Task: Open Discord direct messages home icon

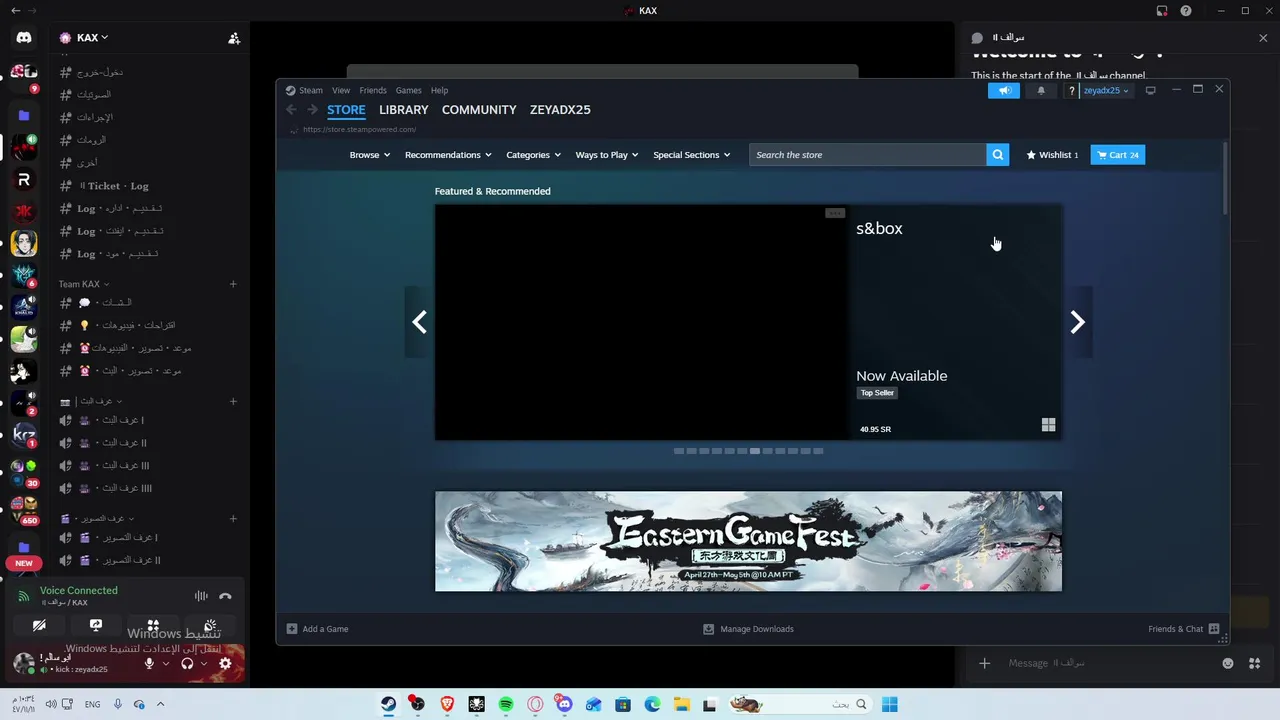Action: click(24, 38)
